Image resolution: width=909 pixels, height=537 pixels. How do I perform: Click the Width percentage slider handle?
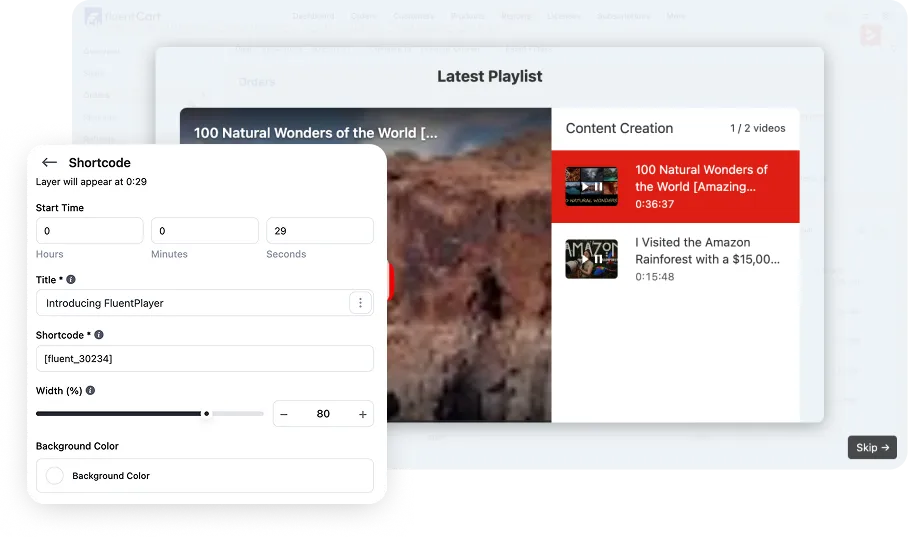207,413
